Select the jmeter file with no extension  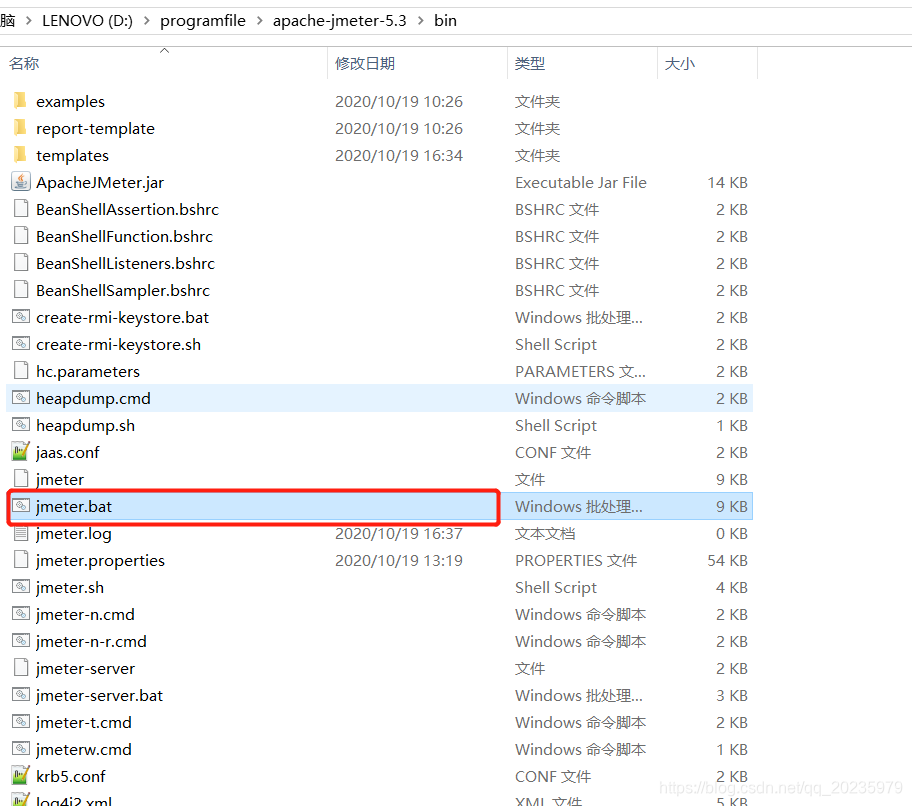point(60,480)
